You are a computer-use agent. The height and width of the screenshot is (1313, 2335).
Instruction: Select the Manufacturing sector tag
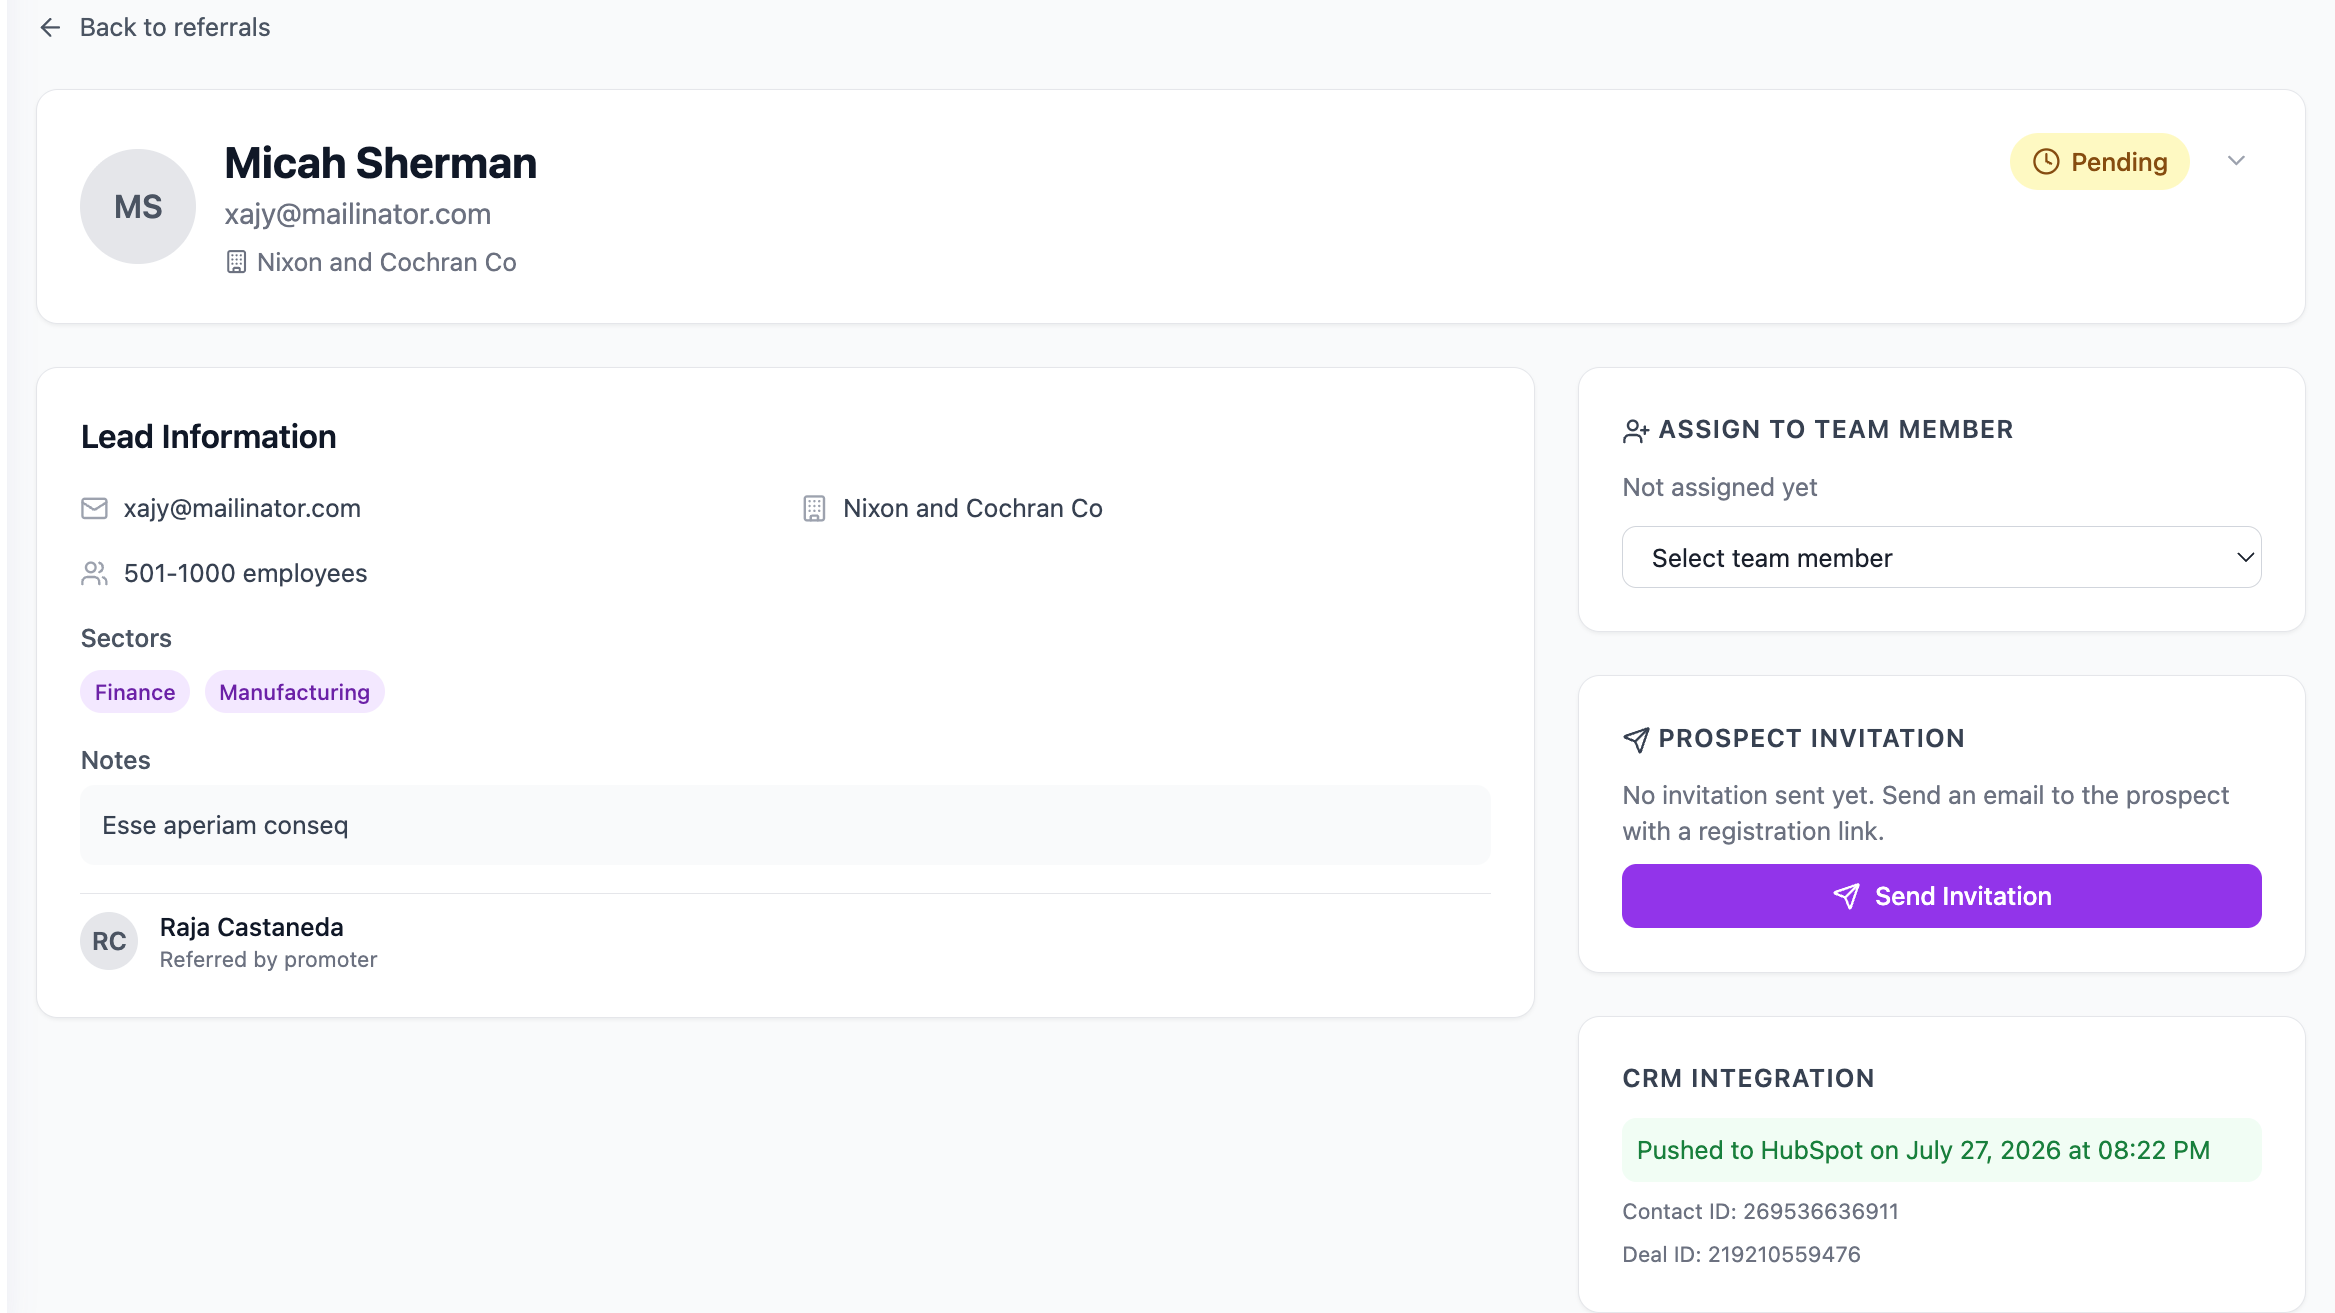click(294, 692)
